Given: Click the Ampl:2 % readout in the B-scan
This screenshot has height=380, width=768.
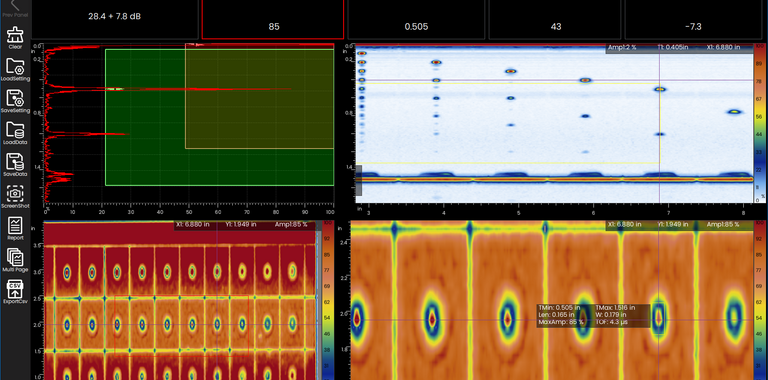Looking at the screenshot, I should tap(622, 48).
